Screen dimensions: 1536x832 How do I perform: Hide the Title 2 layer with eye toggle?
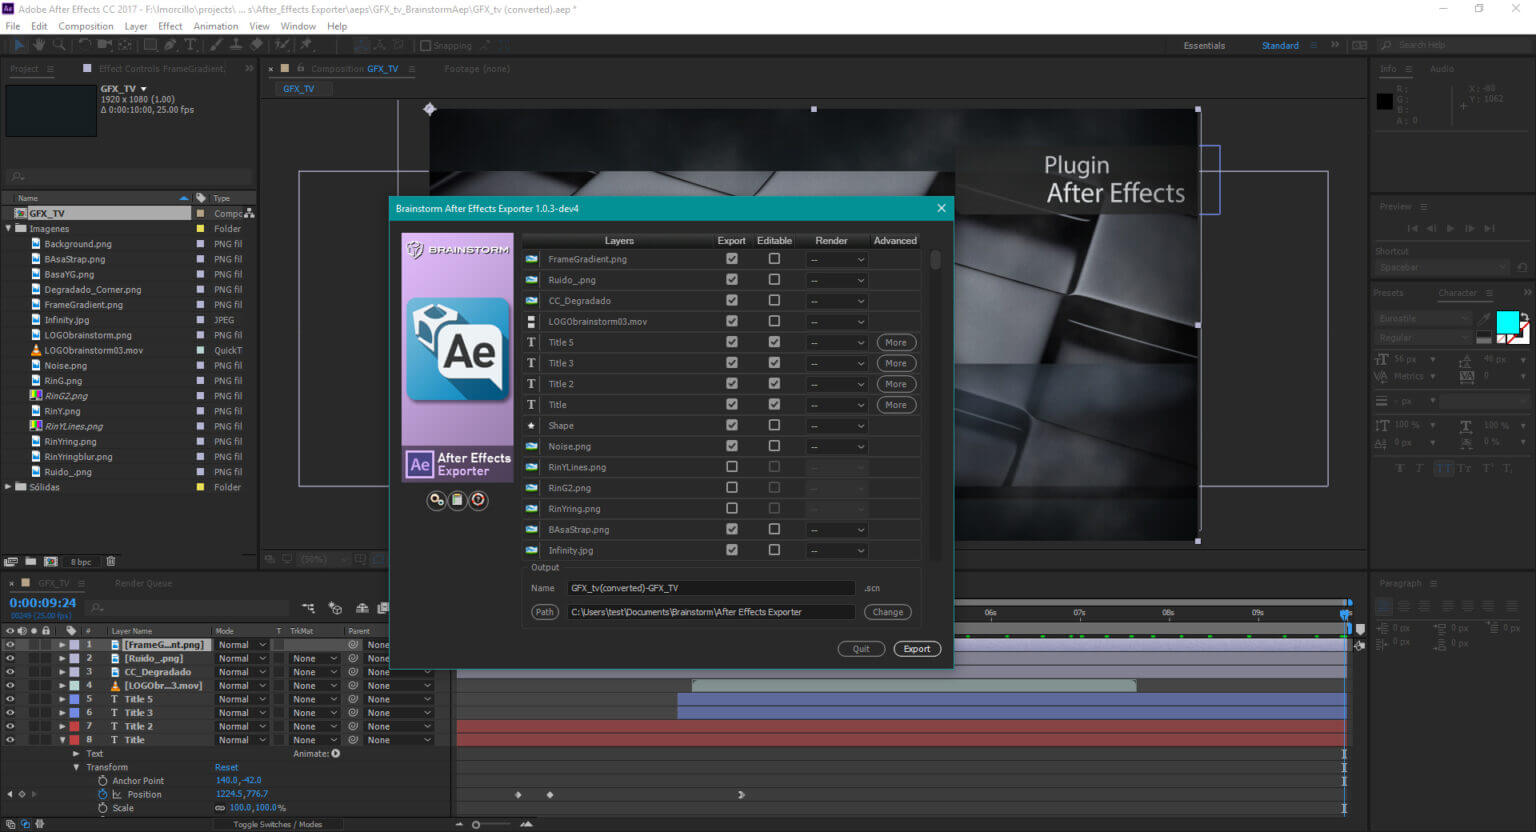(10, 726)
